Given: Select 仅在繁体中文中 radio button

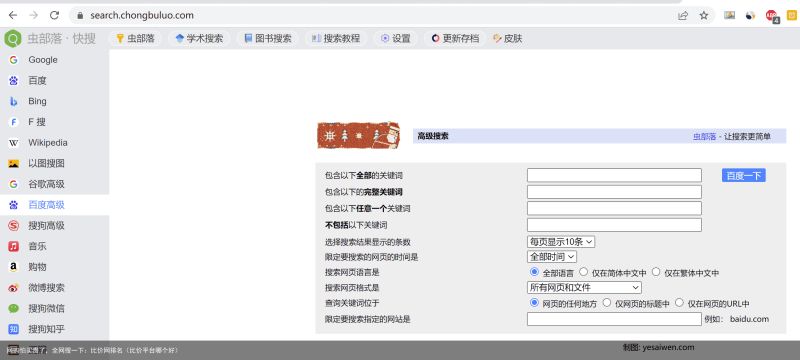Looking at the screenshot, I should click(x=656, y=272).
